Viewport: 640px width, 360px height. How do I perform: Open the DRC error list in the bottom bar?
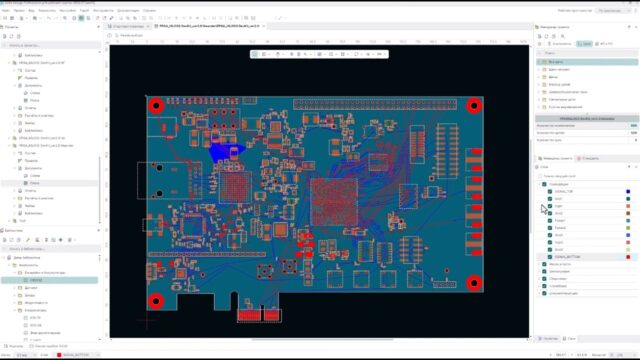pos(49,346)
